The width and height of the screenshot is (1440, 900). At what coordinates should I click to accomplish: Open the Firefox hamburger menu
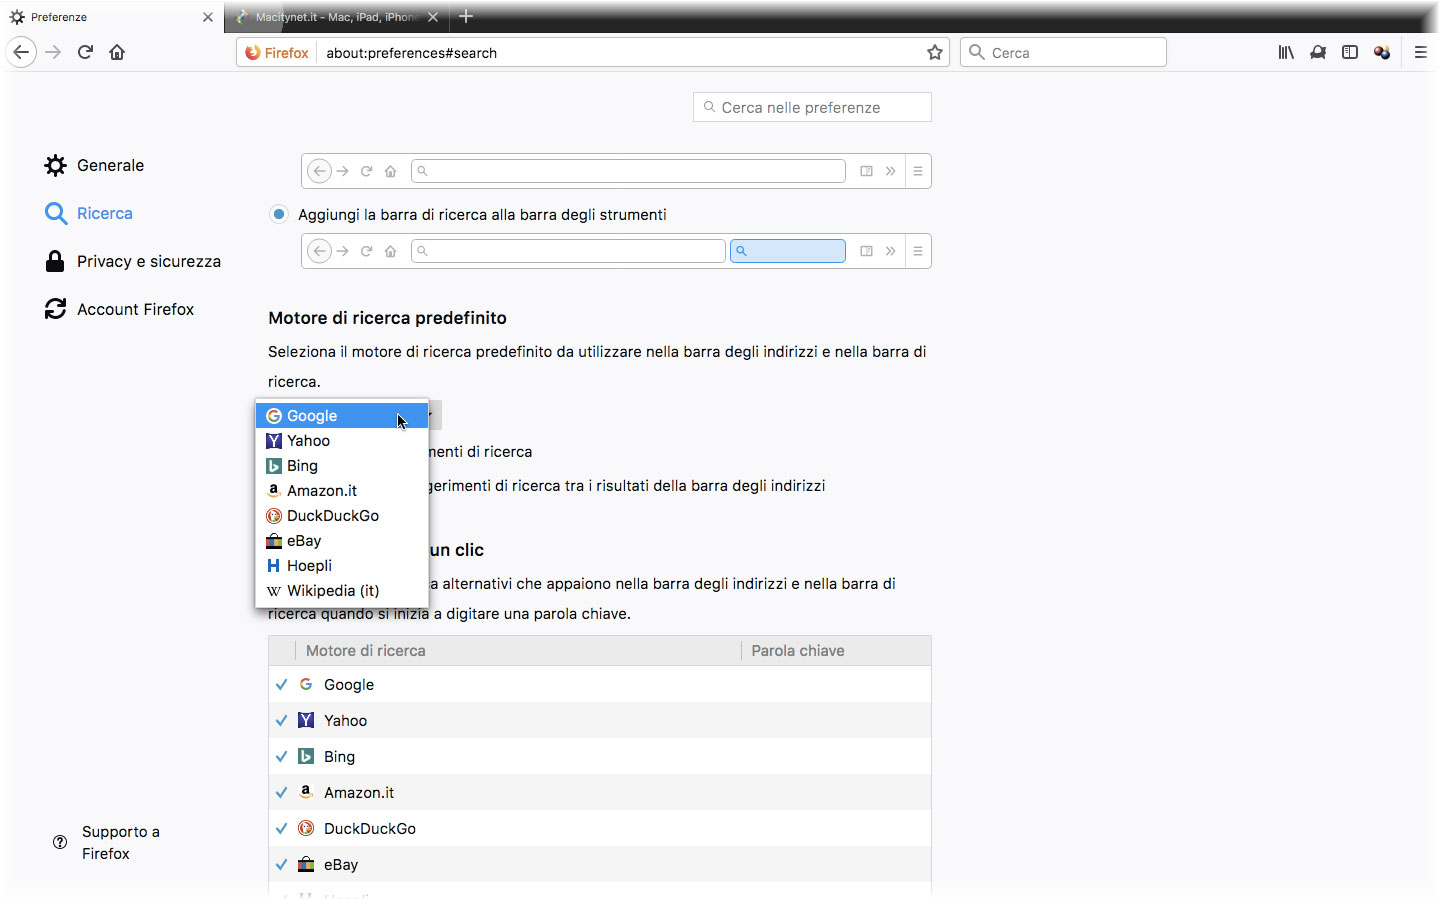[1421, 52]
